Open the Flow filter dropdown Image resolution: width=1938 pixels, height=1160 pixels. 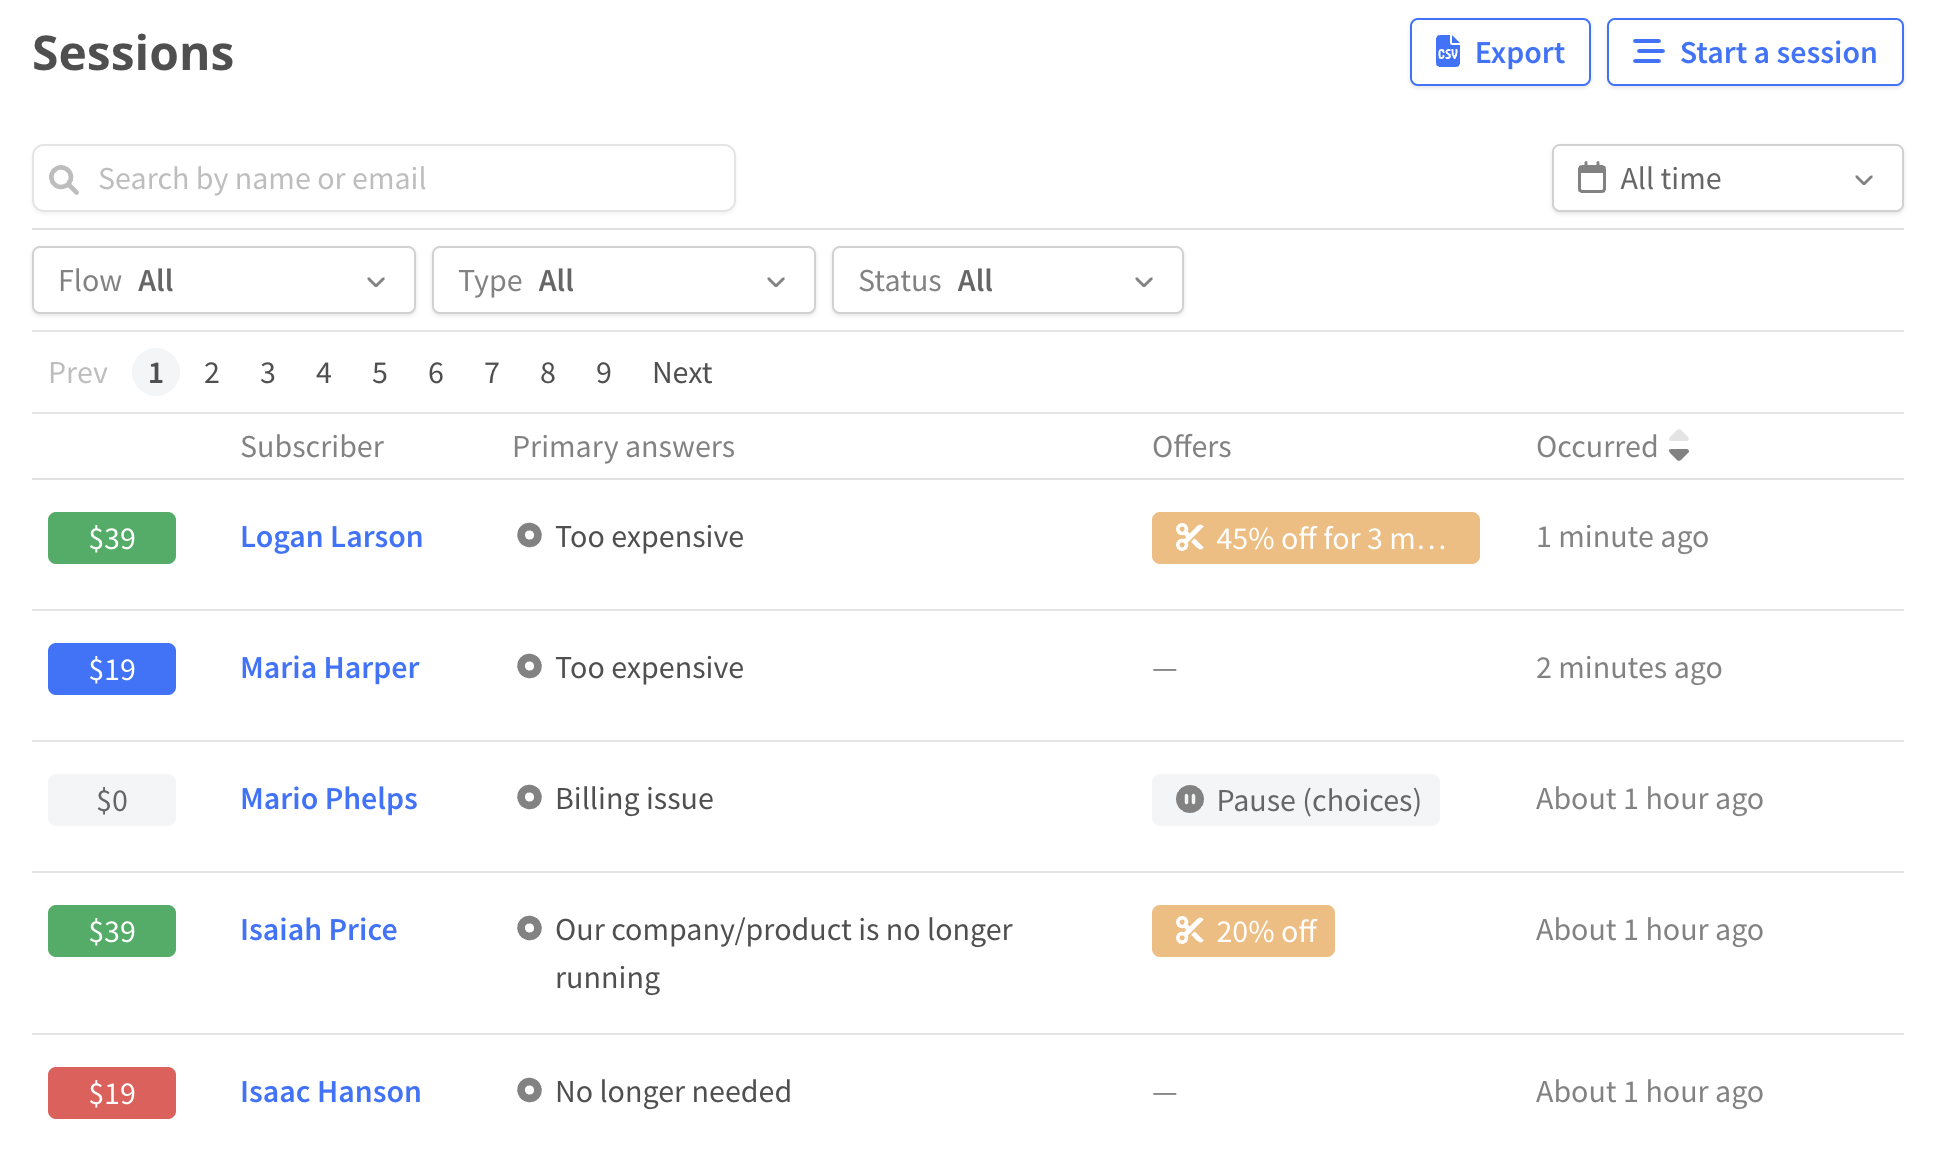(x=224, y=281)
